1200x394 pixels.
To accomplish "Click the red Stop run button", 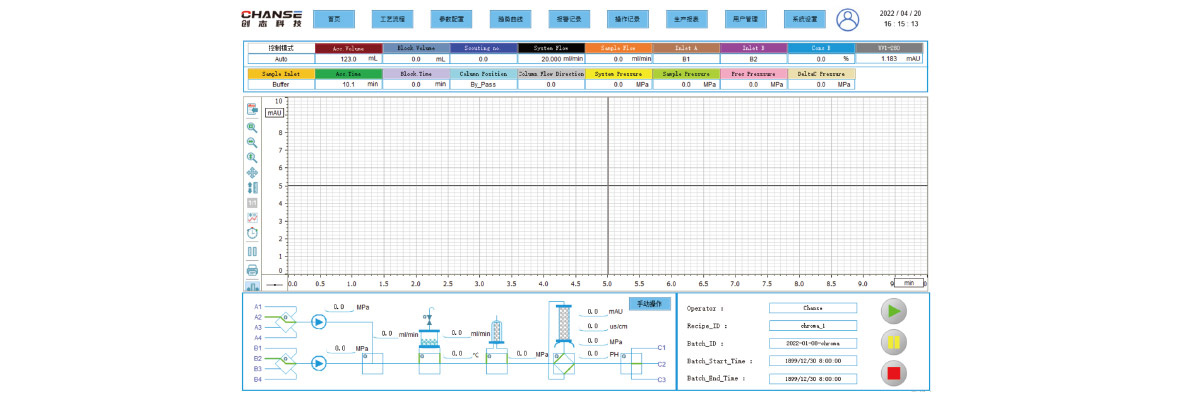I will pos(894,374).
